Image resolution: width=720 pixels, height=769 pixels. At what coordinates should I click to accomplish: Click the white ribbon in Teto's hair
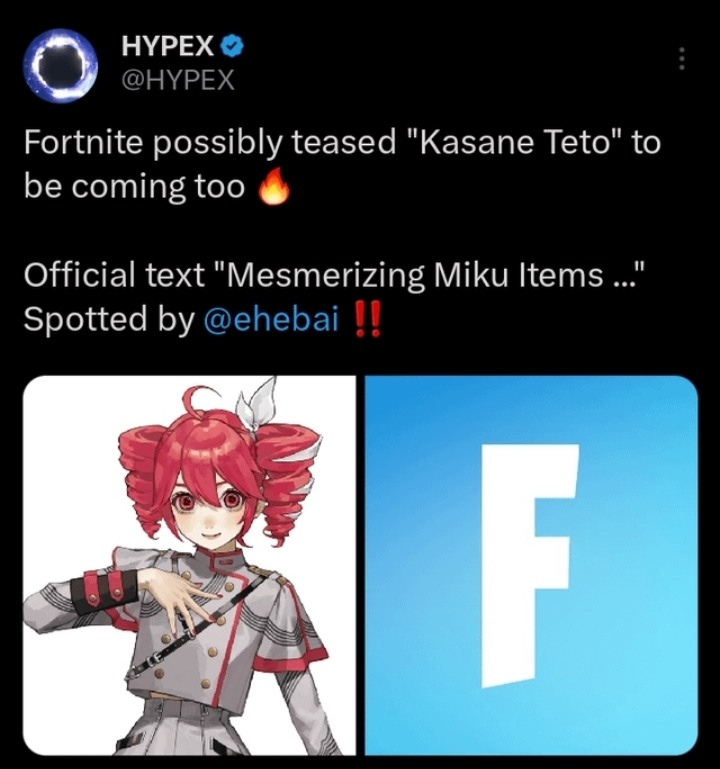tap(257, 402)
